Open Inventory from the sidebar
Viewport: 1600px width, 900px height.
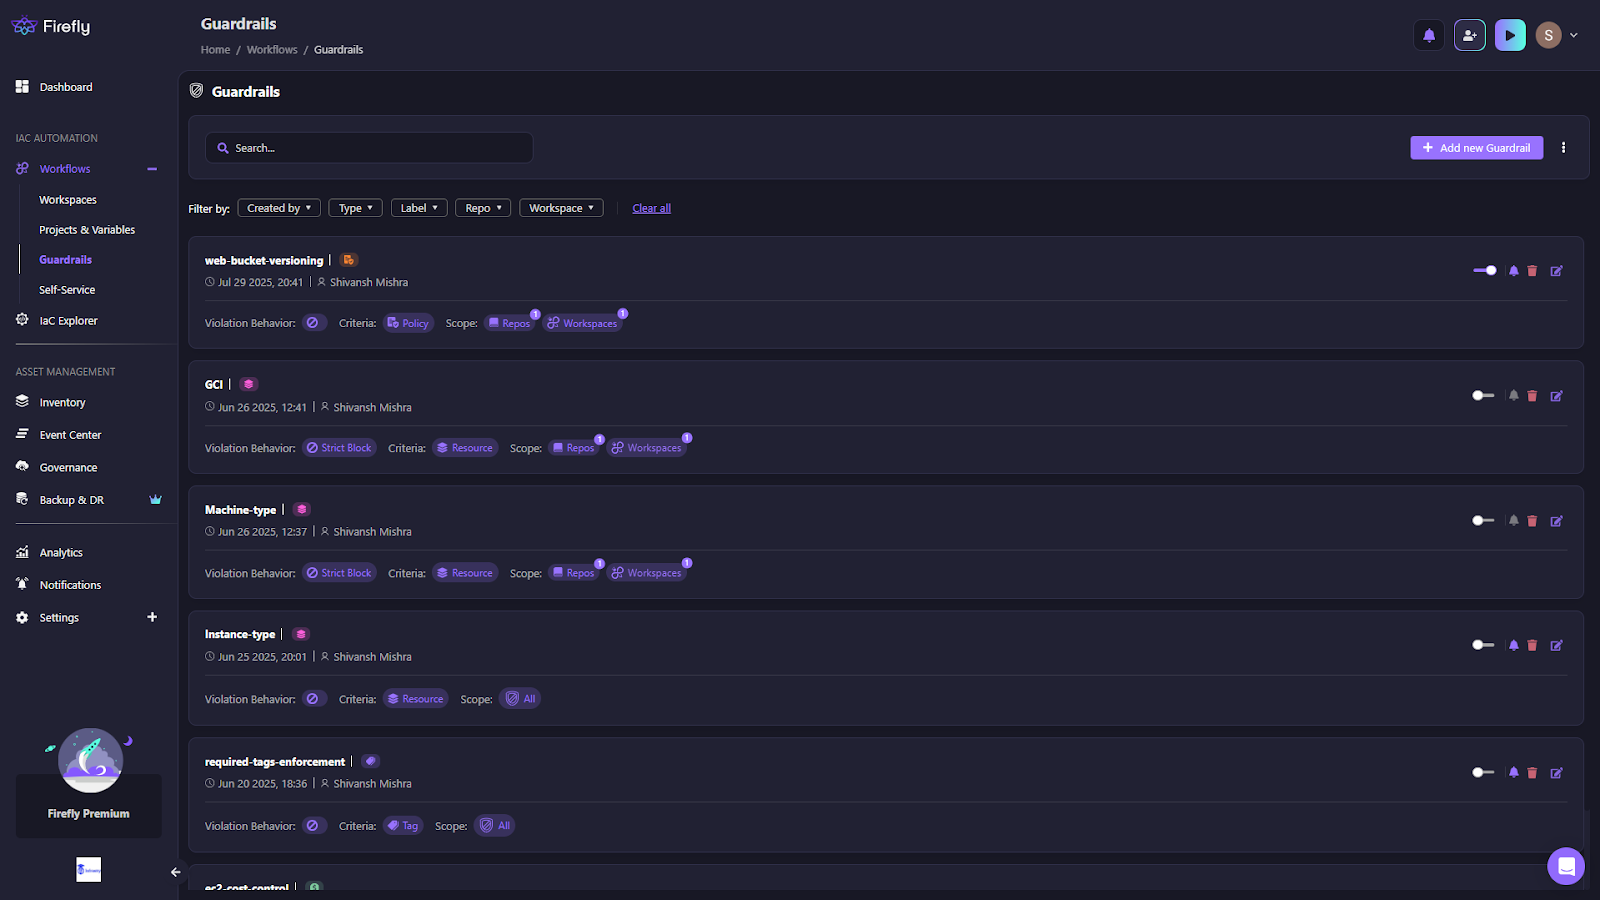pyautogui.click(x=62, y=402)
